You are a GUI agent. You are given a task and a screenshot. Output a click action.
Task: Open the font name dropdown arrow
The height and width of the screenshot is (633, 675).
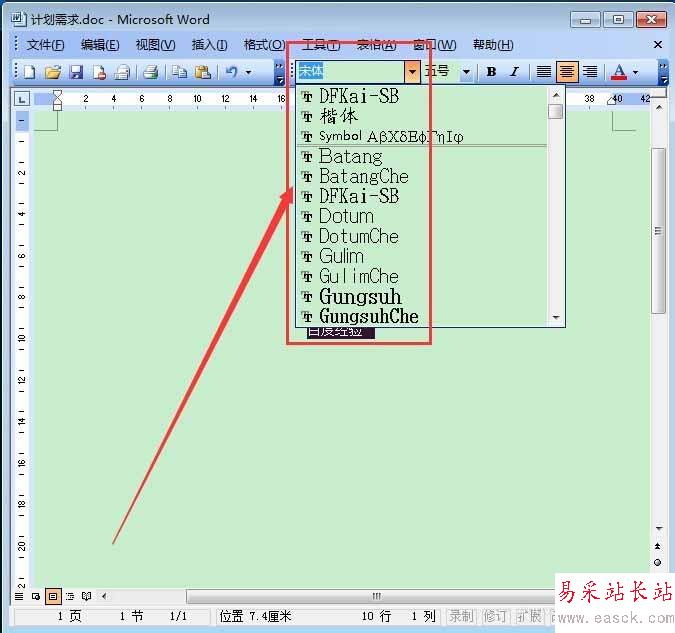[x=412, y=71]
